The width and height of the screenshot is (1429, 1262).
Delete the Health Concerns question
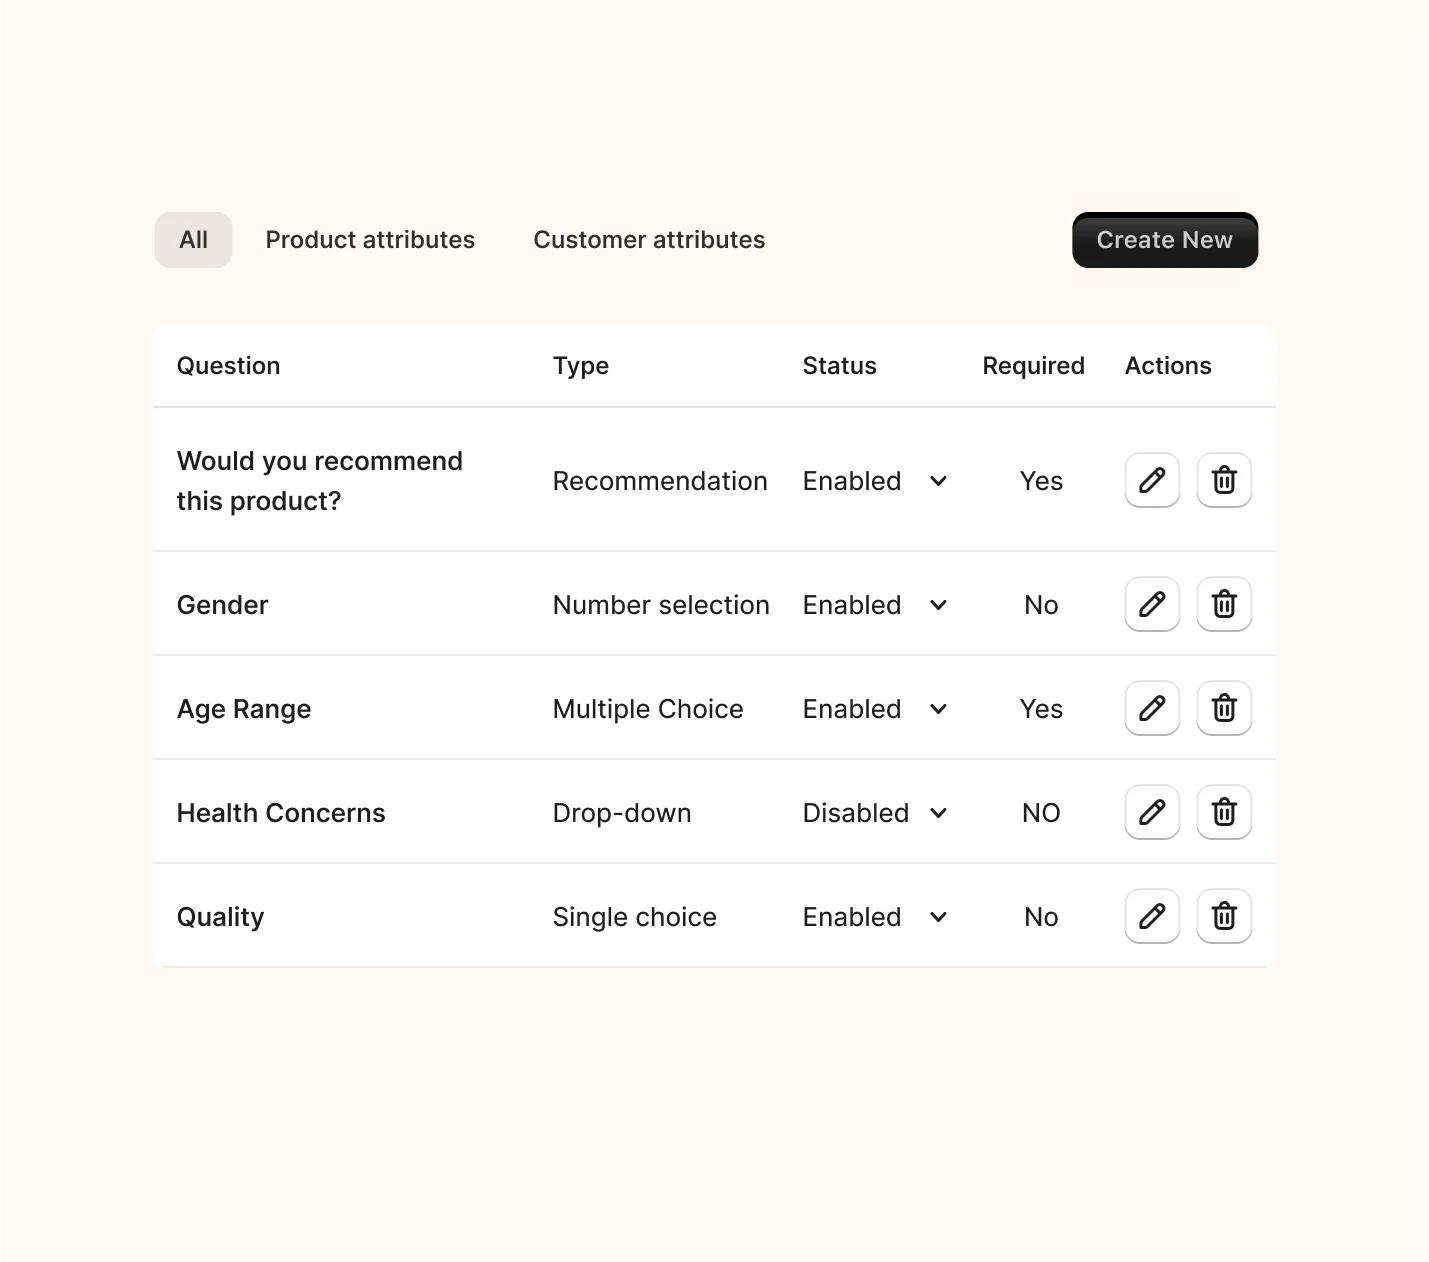tap(1224, 812)
